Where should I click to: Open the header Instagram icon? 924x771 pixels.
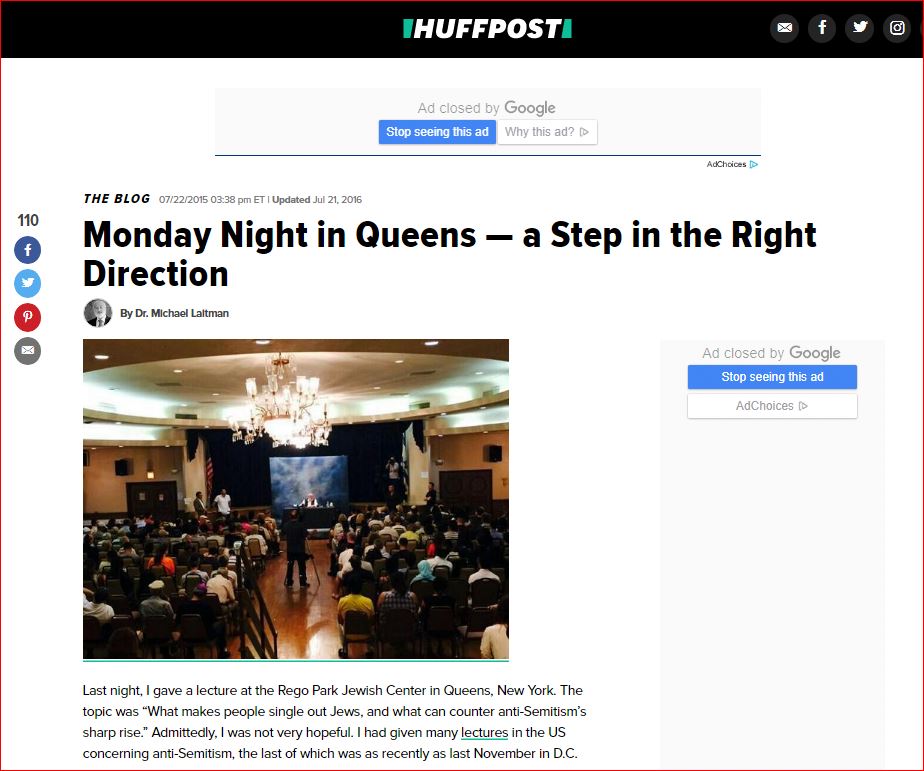(x=897, y=28)
